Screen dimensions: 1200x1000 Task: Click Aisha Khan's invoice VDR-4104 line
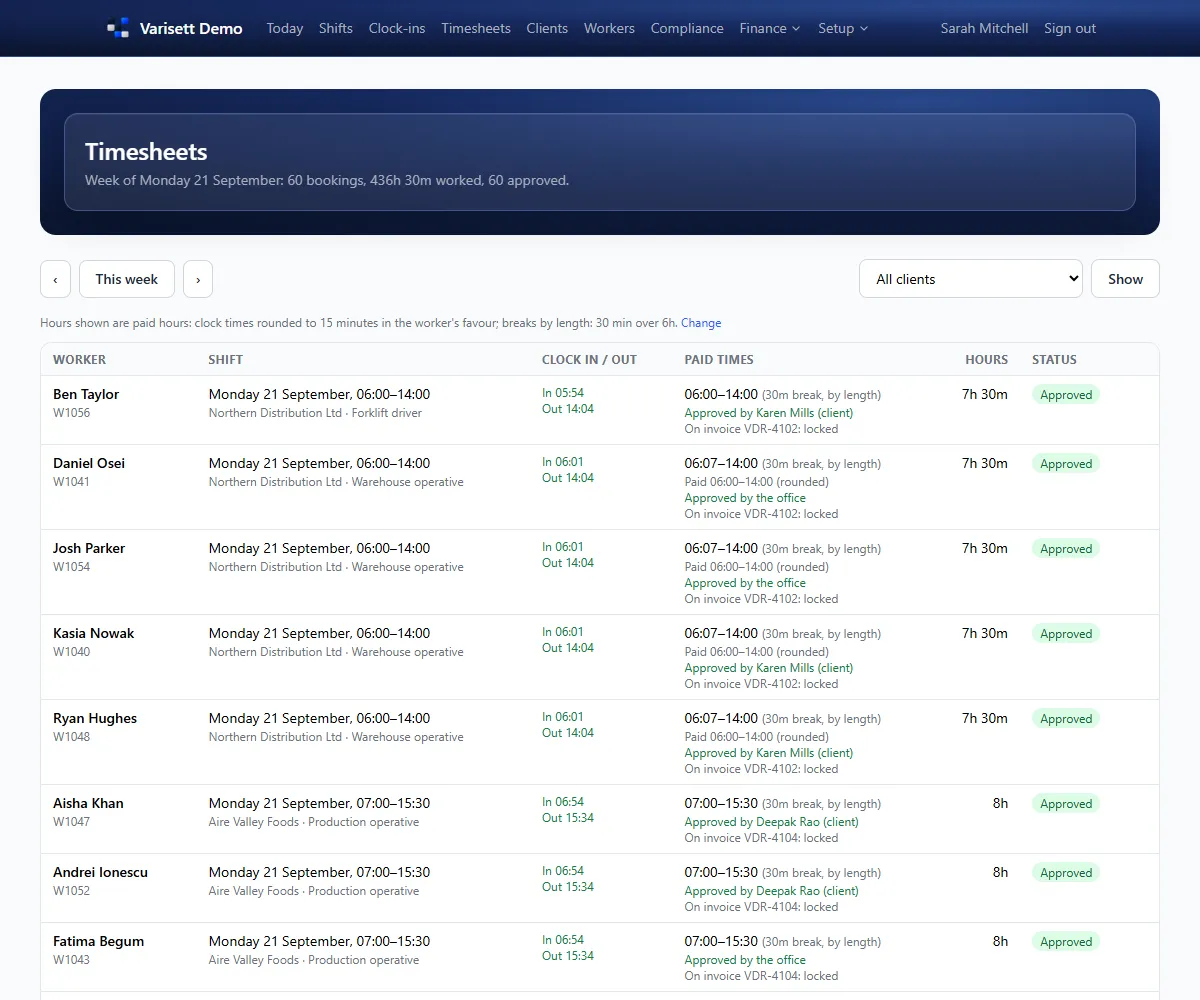pyautogui.click(x=761, y=838)
